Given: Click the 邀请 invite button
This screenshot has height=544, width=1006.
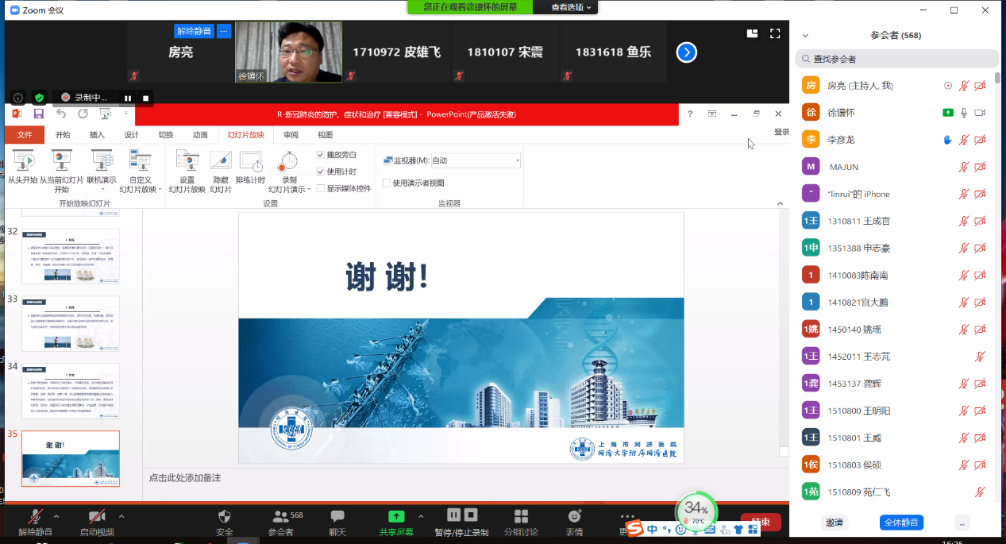Looking at the screenshot, I should point(833,522).
